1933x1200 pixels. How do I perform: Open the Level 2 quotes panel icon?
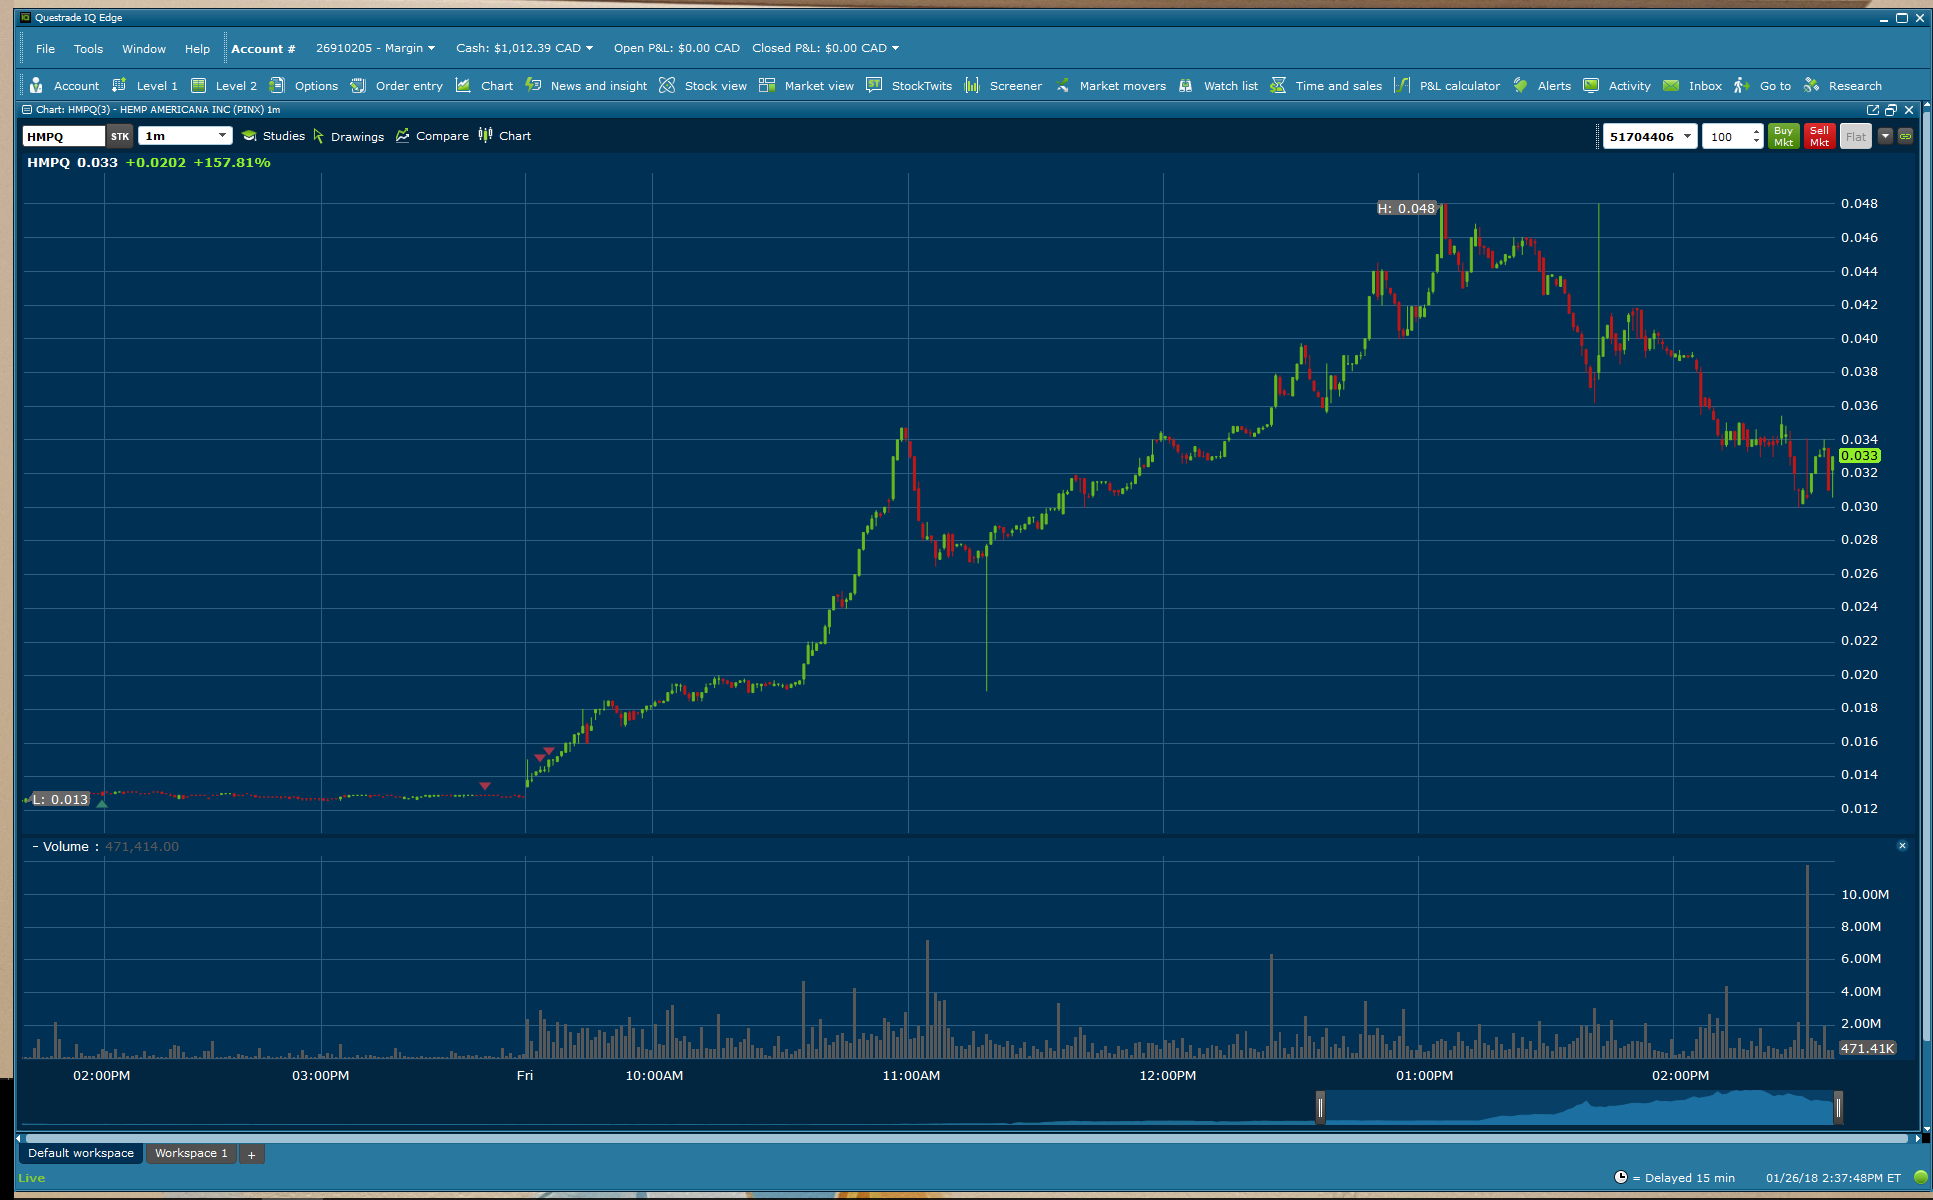point(198,86)
